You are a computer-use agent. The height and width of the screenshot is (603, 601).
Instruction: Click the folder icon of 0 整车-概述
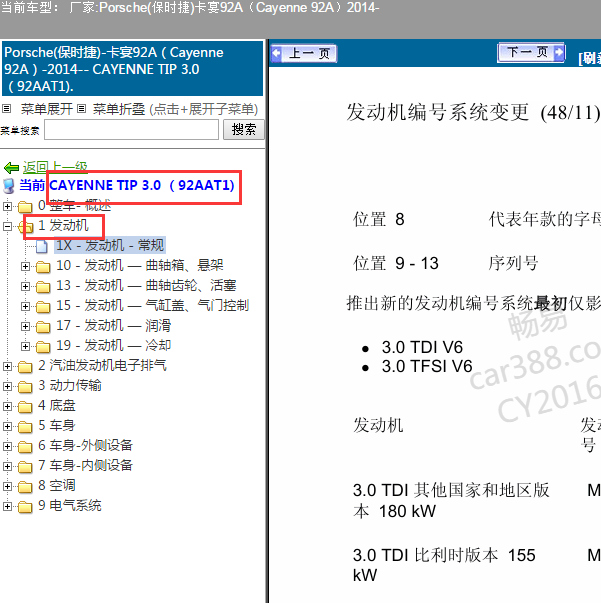point(25,207)
